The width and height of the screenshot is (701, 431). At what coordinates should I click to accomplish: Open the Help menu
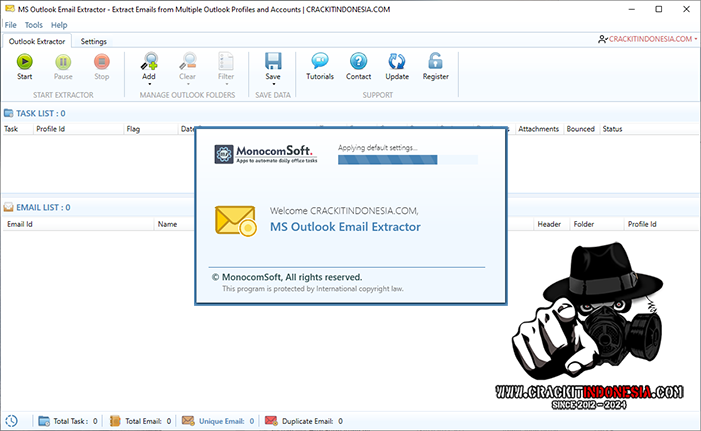[x=59, y=24]
